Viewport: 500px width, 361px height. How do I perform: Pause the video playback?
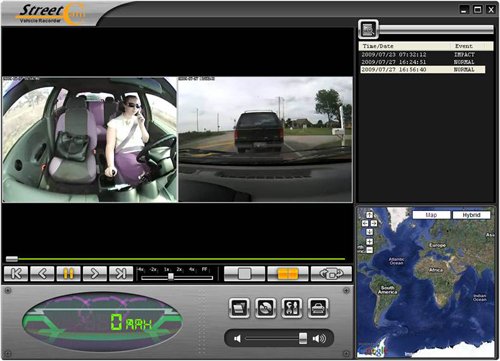68,274
